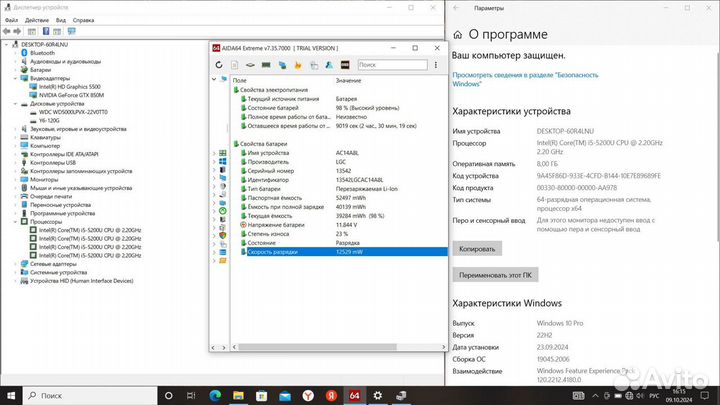
Task: Expand the Сетевые адаптеры category
Action: 15,264
